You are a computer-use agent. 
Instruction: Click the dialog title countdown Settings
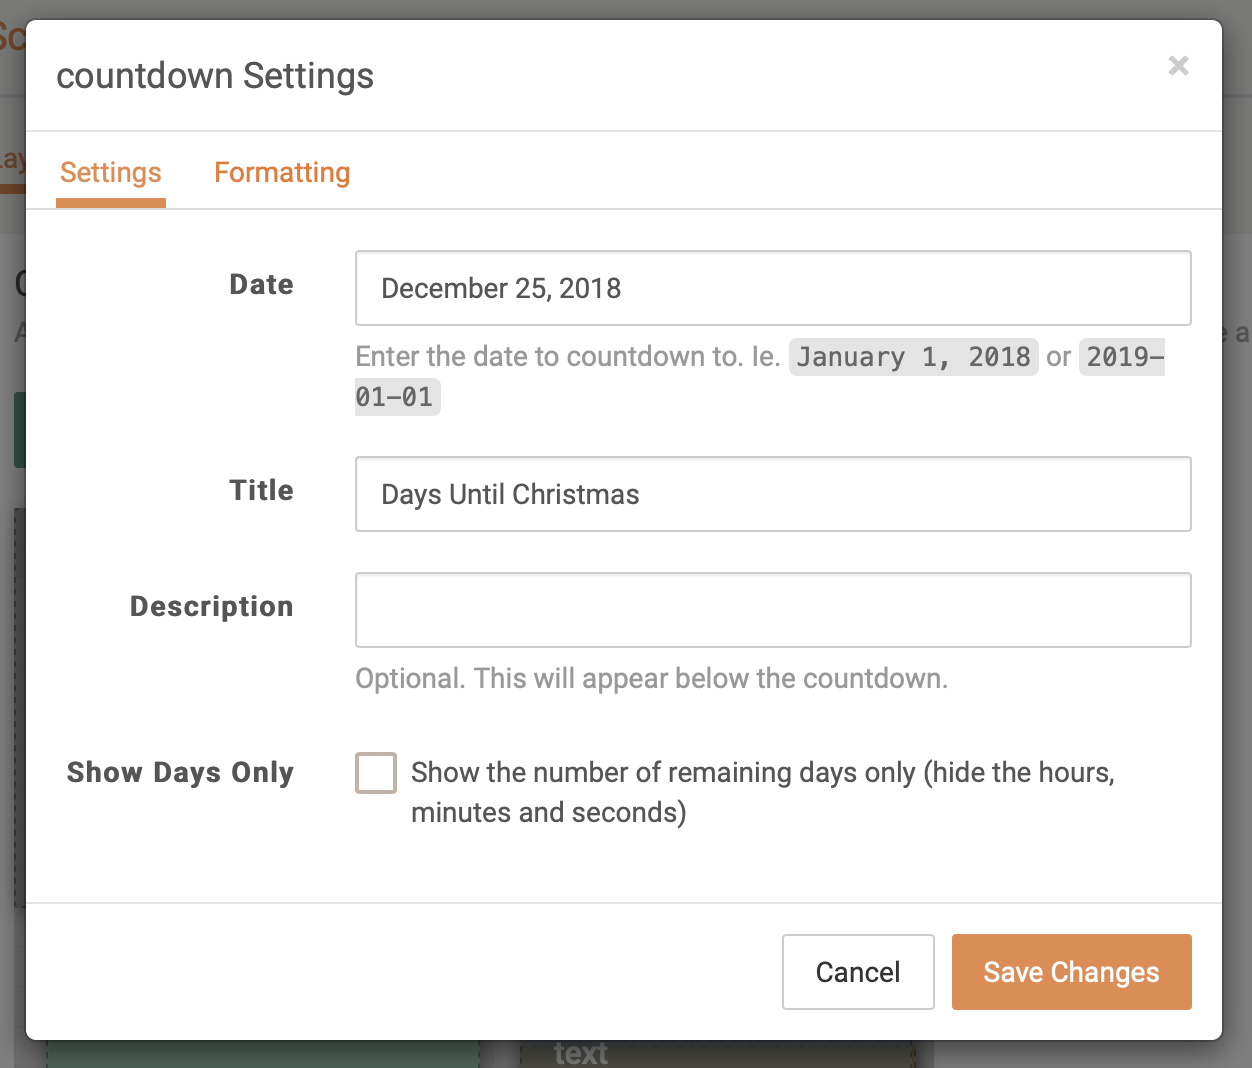click(215, 76)
